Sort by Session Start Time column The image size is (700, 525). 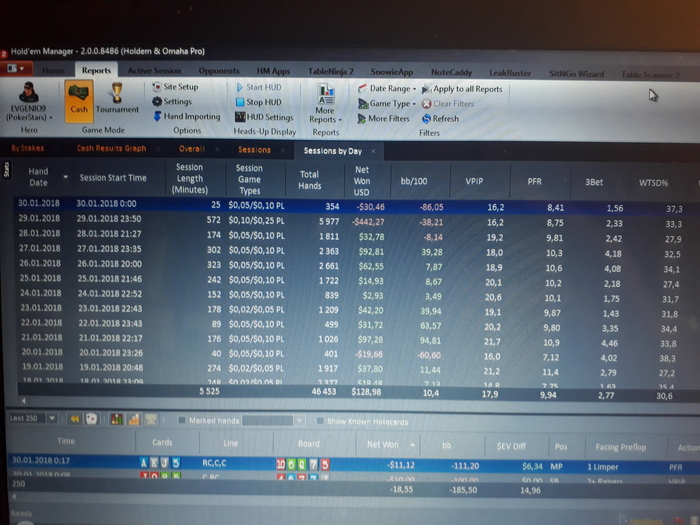113,178
